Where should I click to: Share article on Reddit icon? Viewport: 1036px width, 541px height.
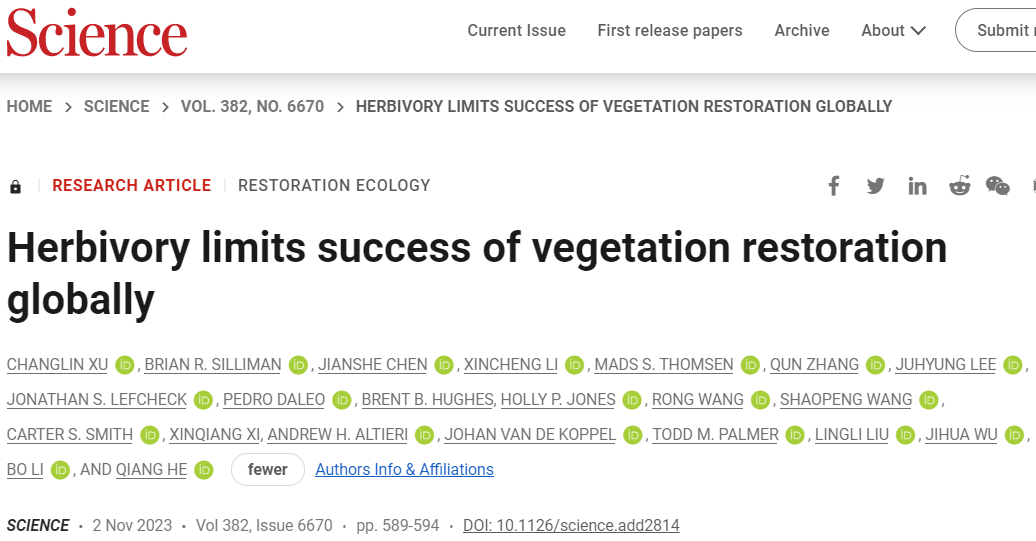point(959,186)
